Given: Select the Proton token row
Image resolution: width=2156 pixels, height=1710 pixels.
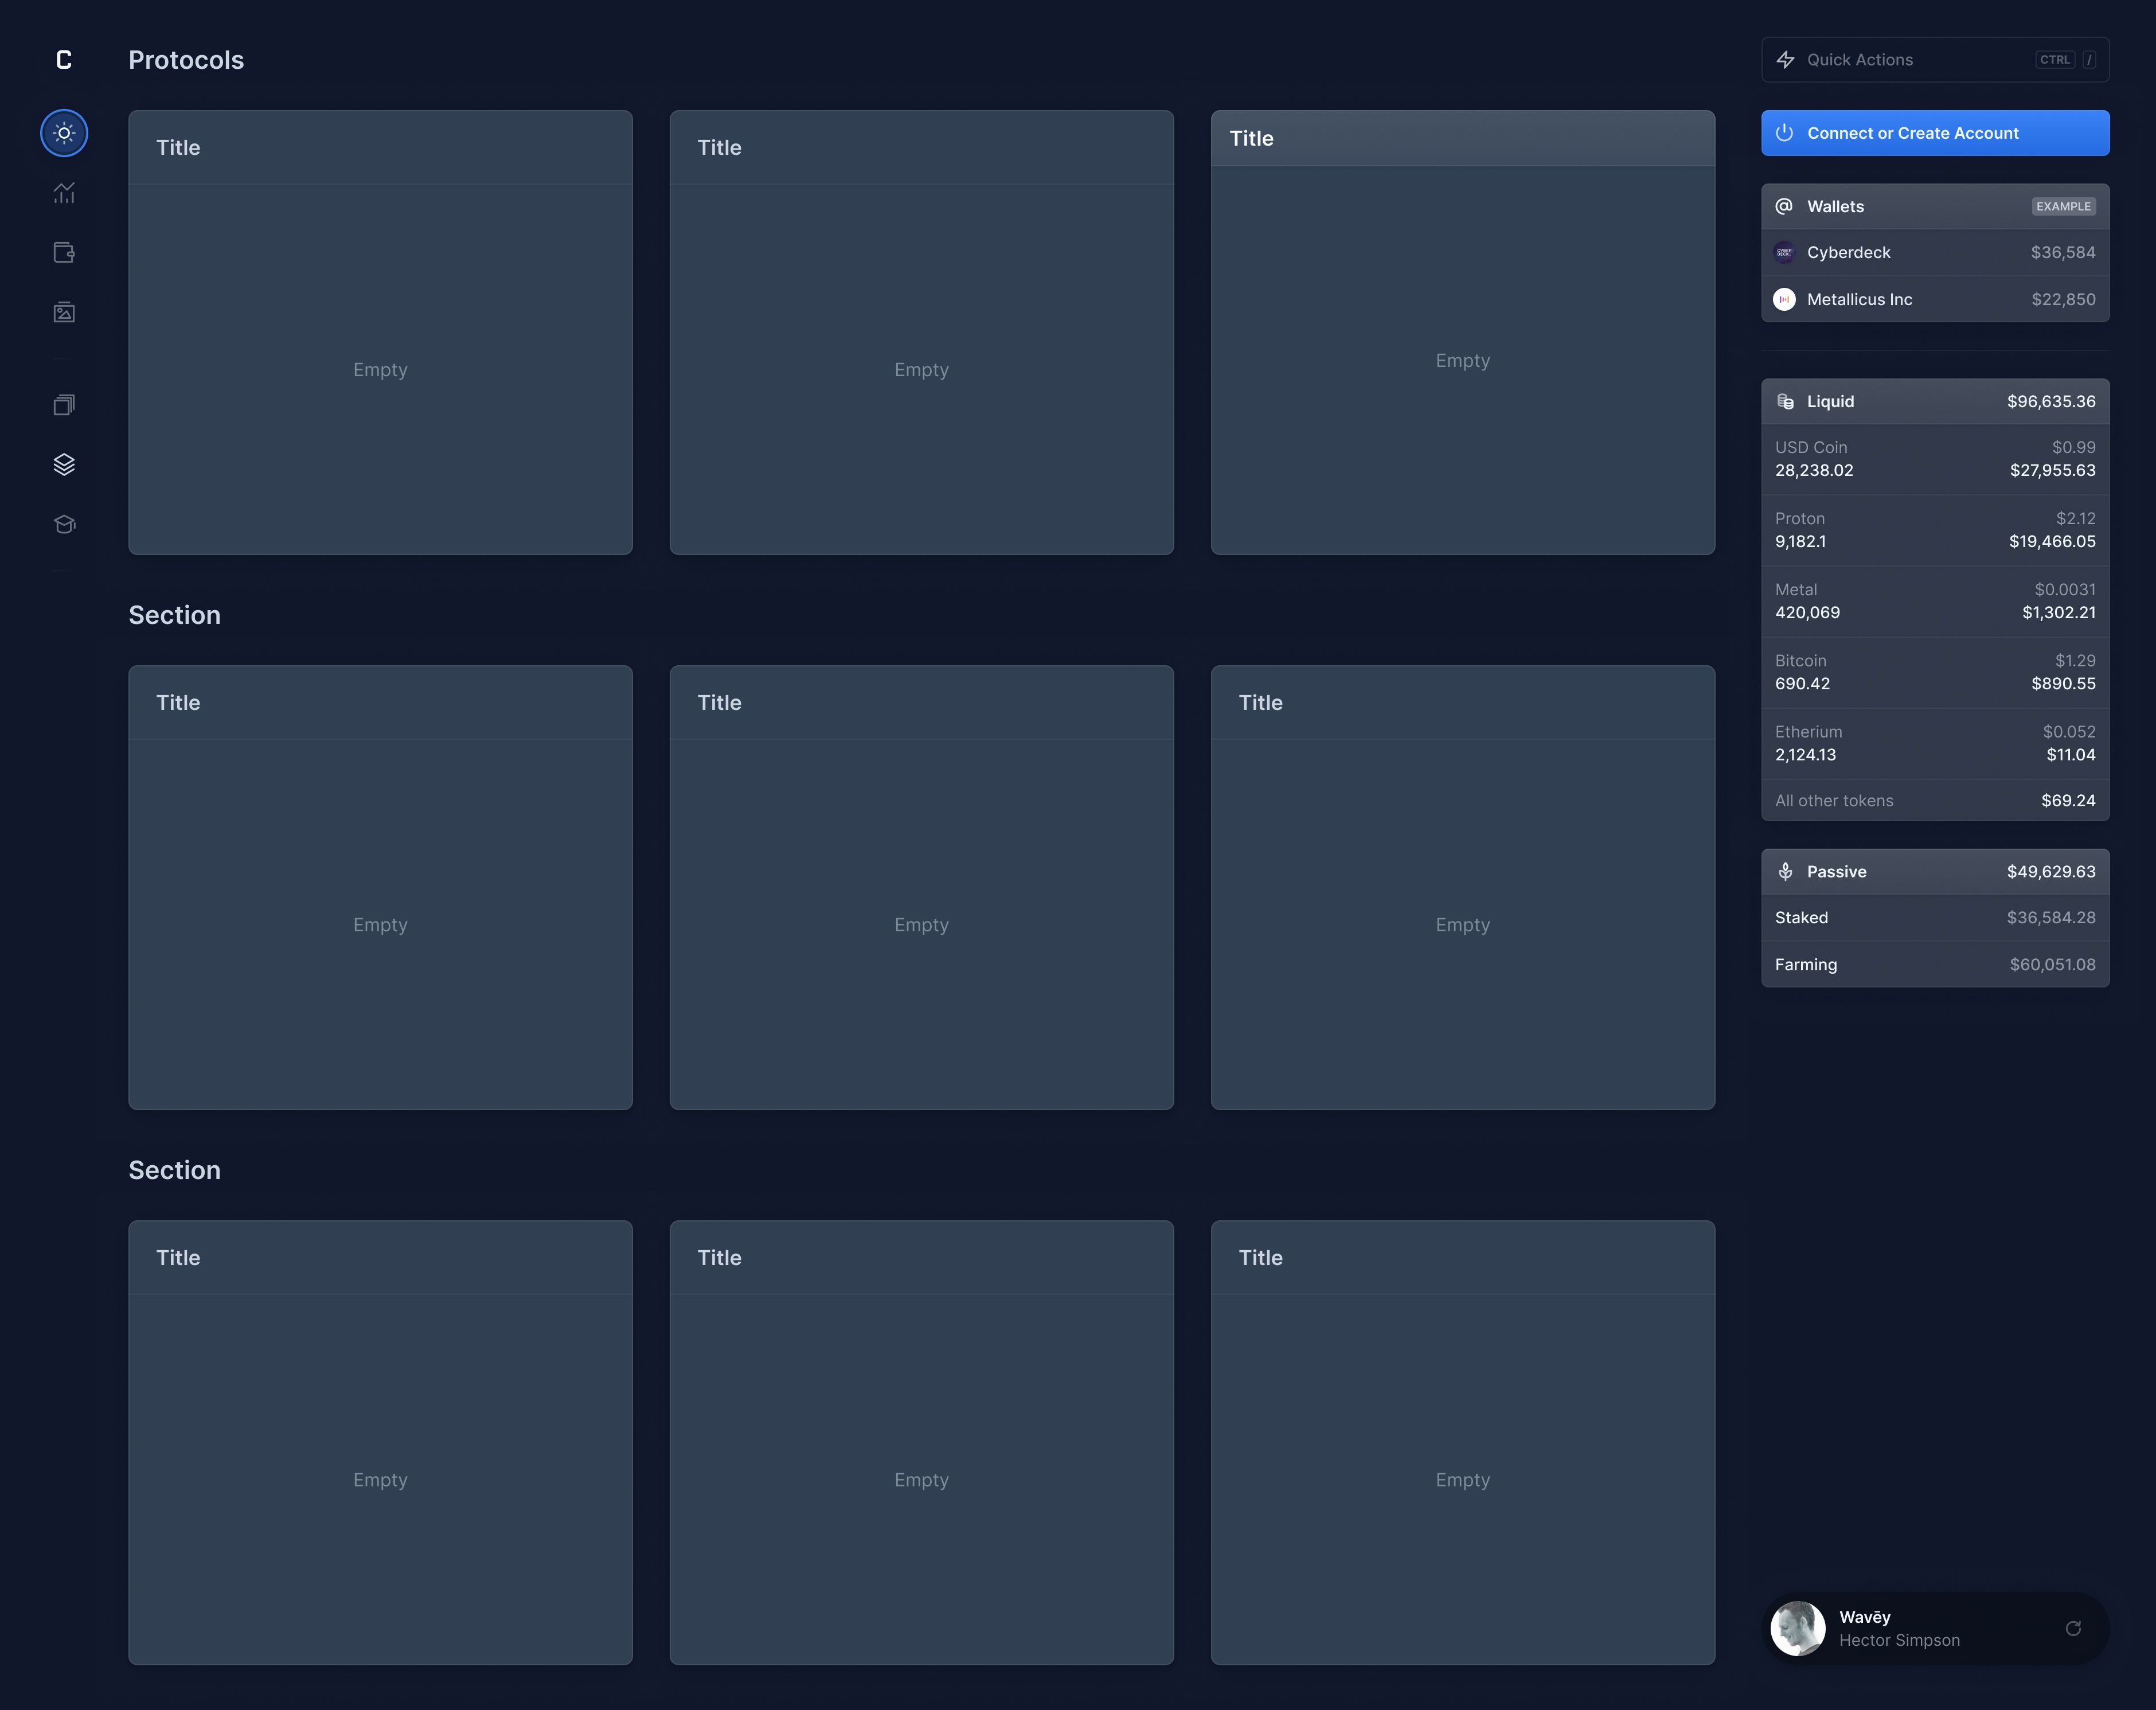Looking at the screenshot, I should (1935, 530).
